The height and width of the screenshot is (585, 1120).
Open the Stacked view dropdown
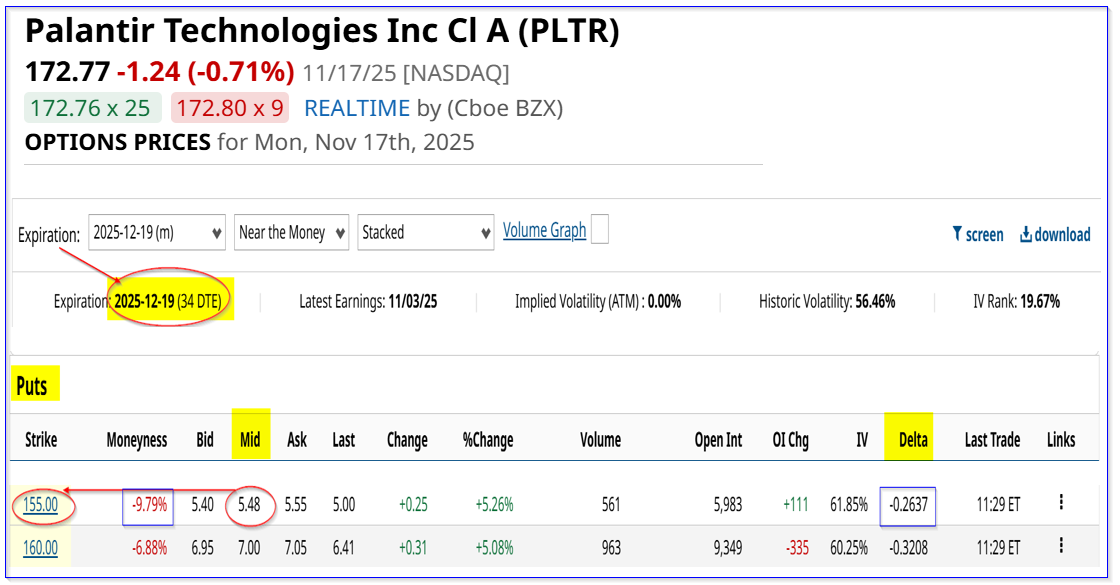pyautogui.click(x=427, y=233)
